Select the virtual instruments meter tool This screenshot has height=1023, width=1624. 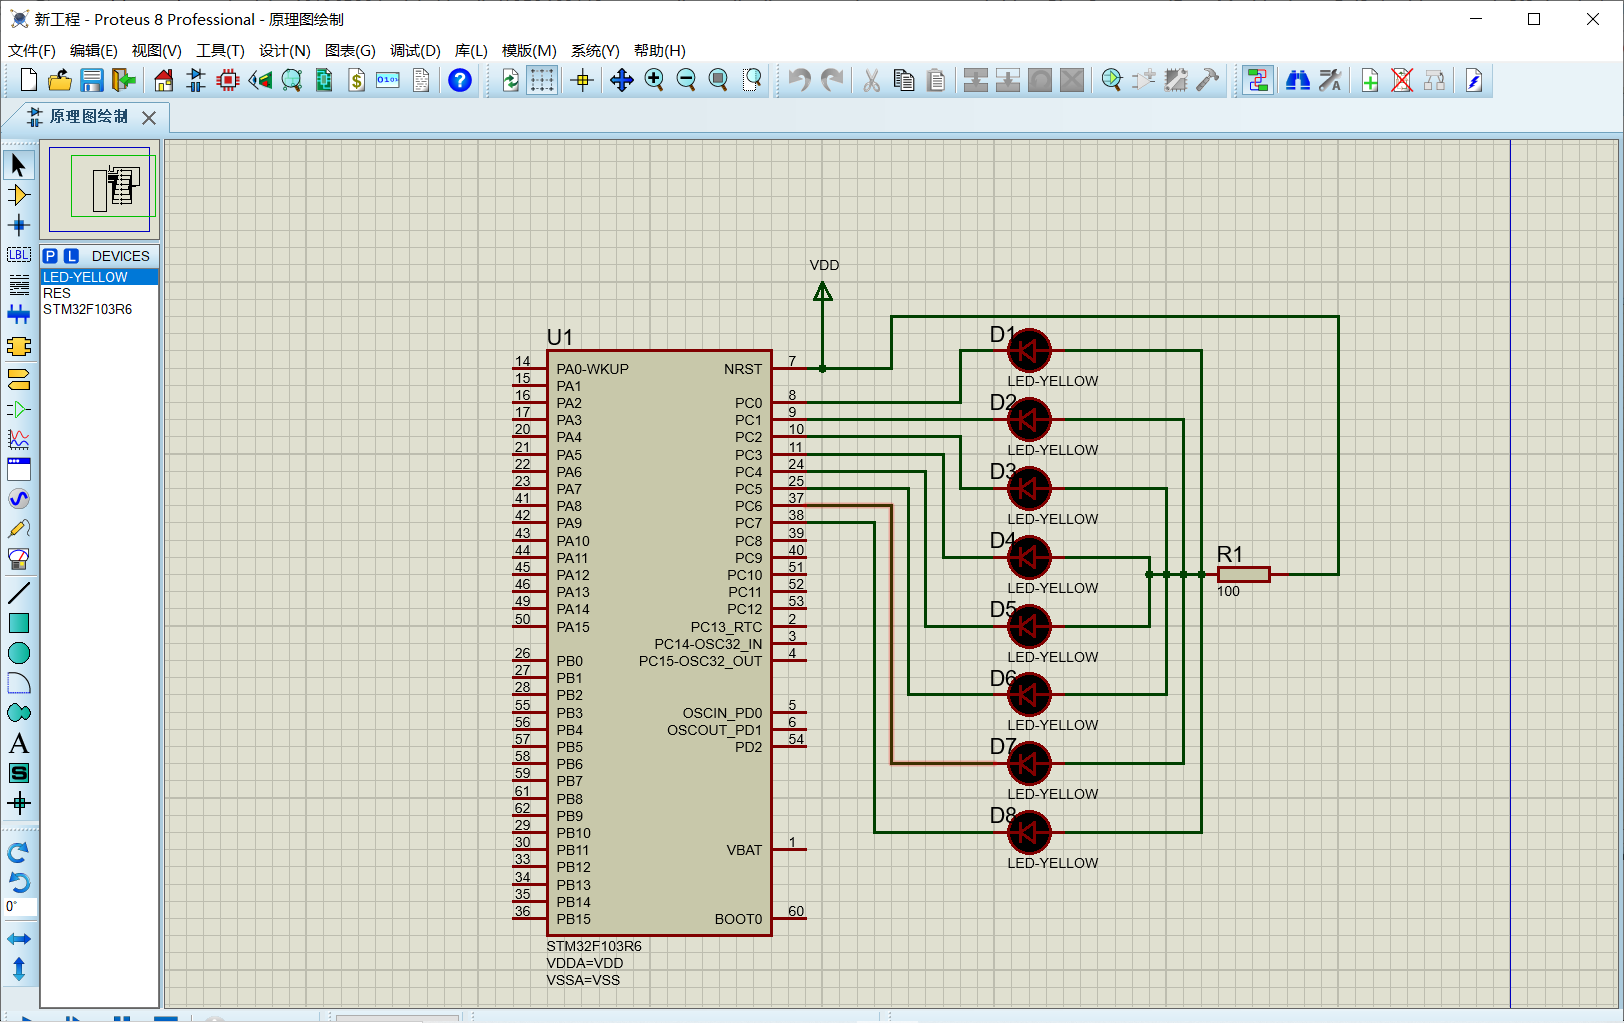[19, 558]
